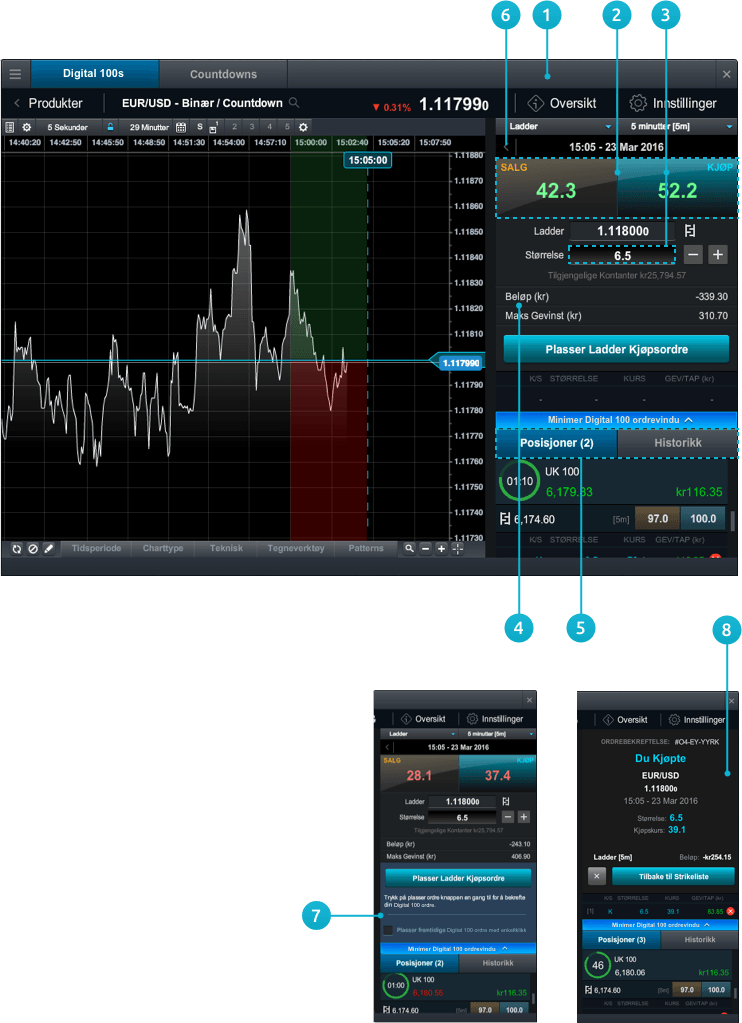Decrease Størrelse with minus button, main panel
Viewport: 742px width, 1023px height.
[x=693, y=255]
